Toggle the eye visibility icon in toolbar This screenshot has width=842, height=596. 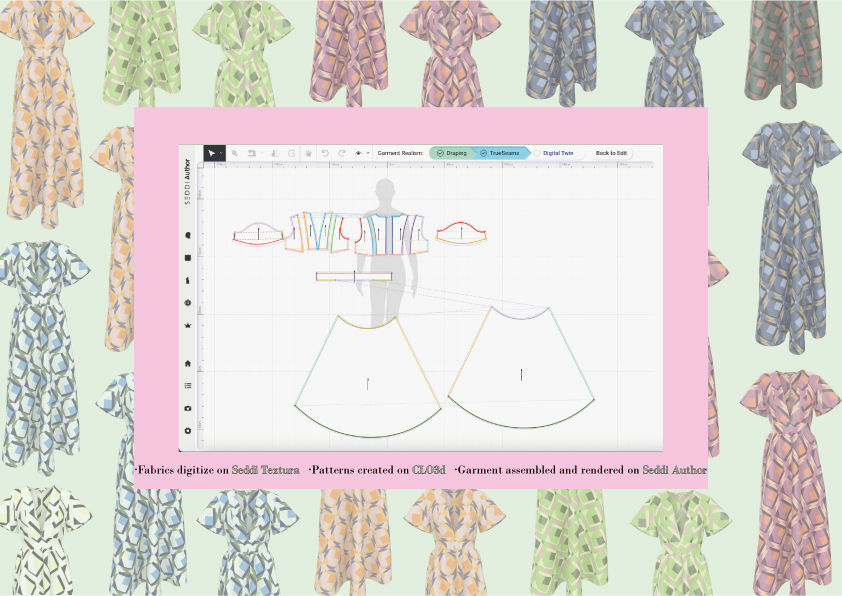[358, 153]
